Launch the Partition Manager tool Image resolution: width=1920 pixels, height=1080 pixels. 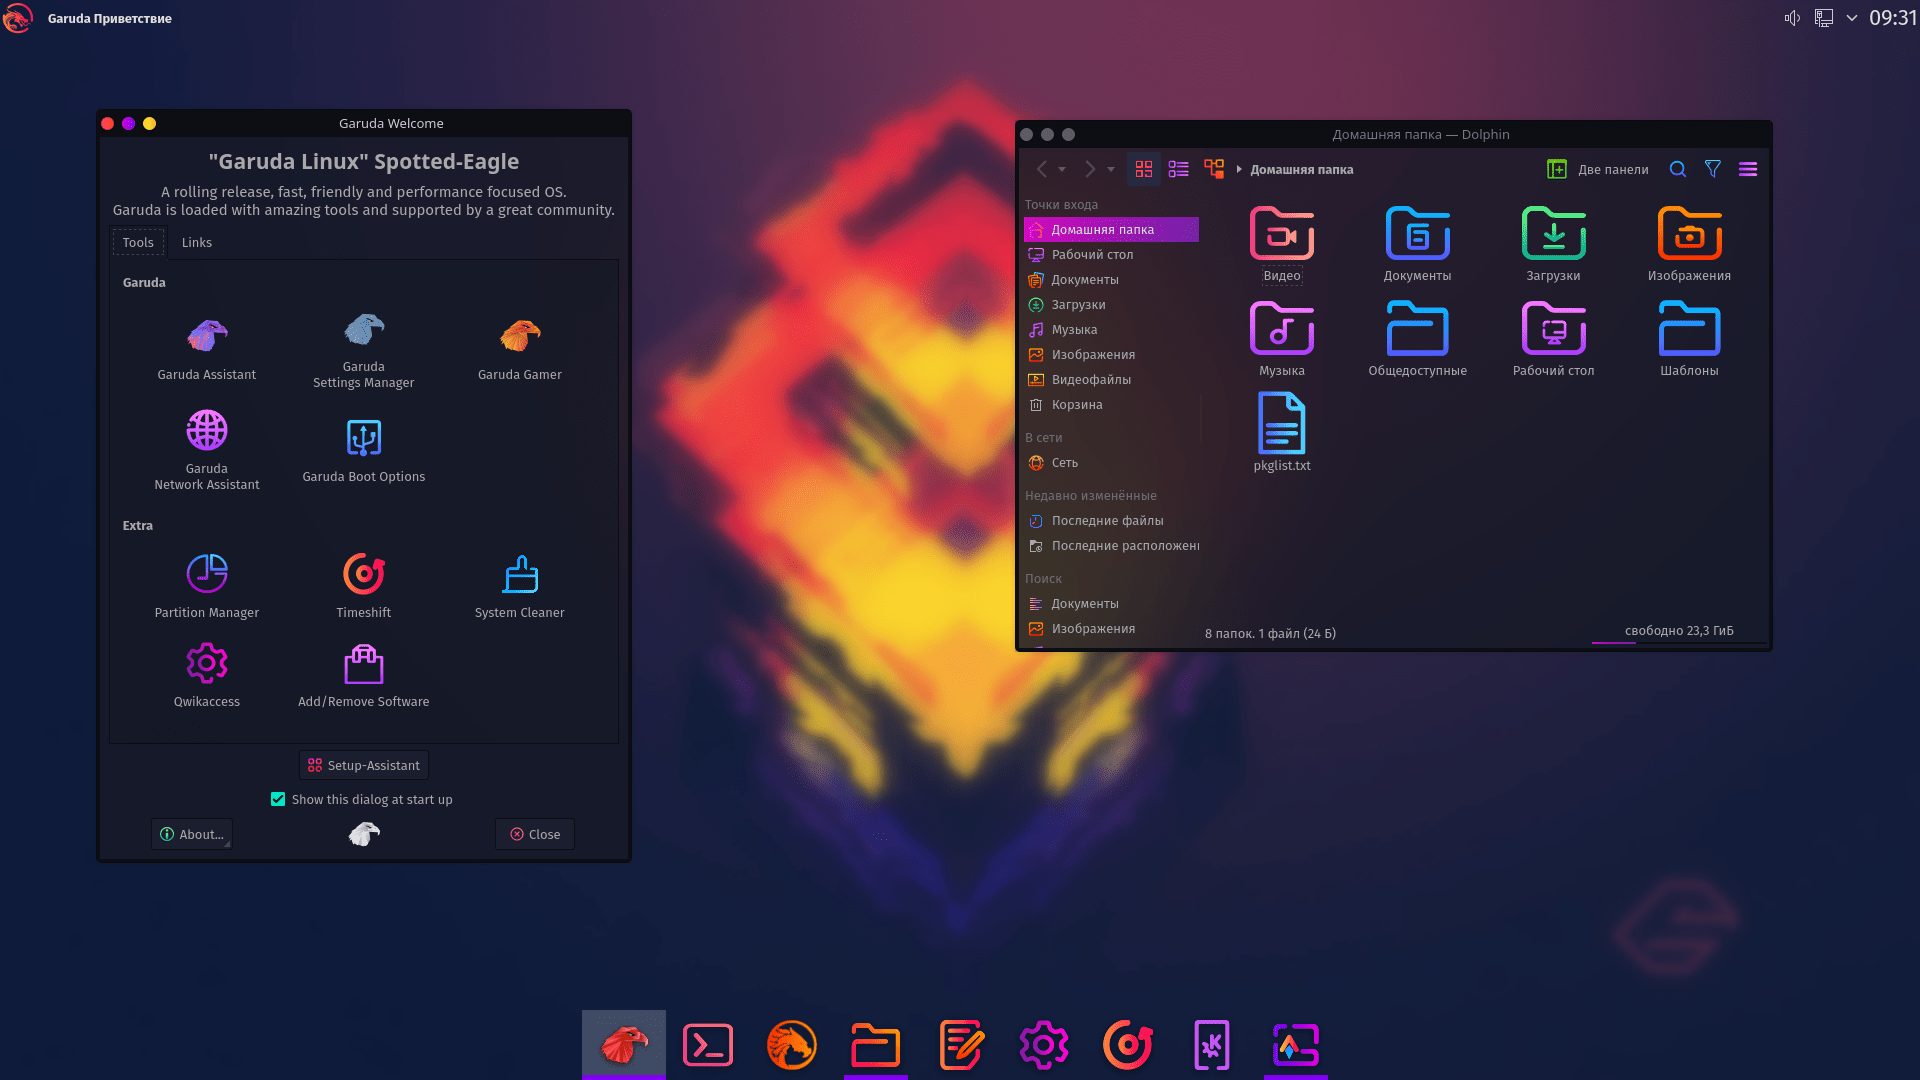tap(206, 585)
